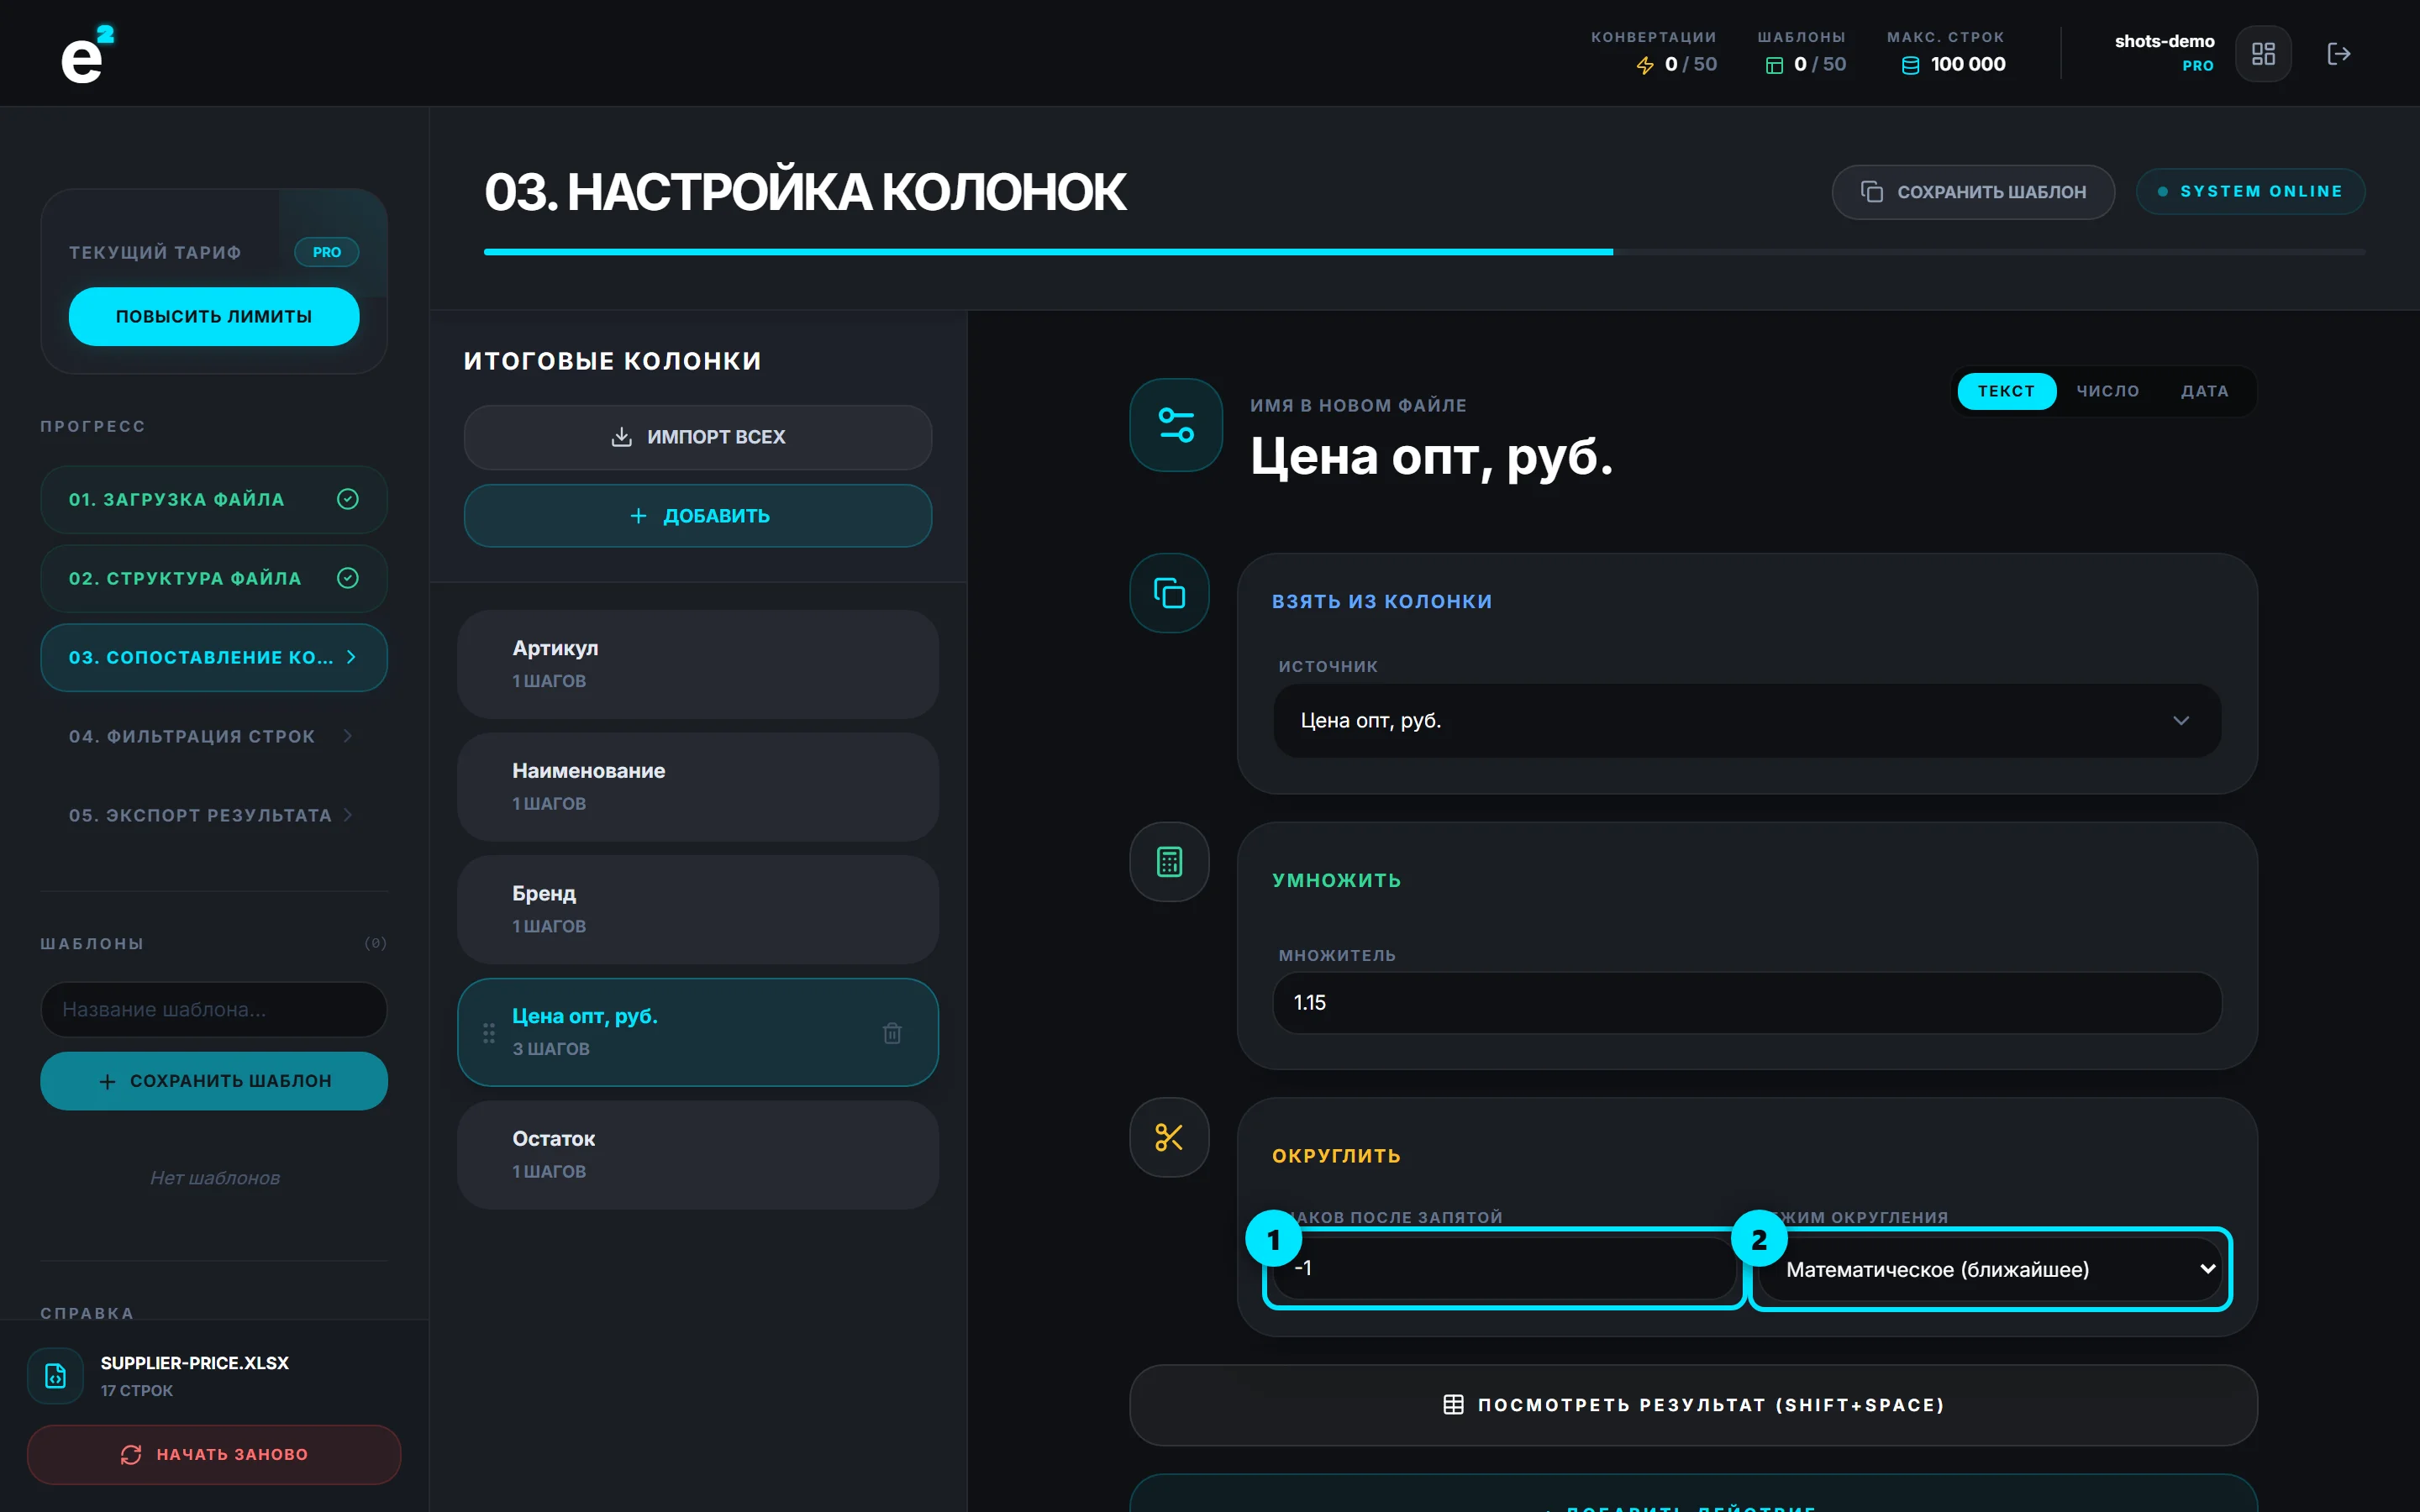Viewport: 2420px width, 1512px height.
Task: Select the Дата type option
Action: pyautogui.click(x=2205, y=391)
